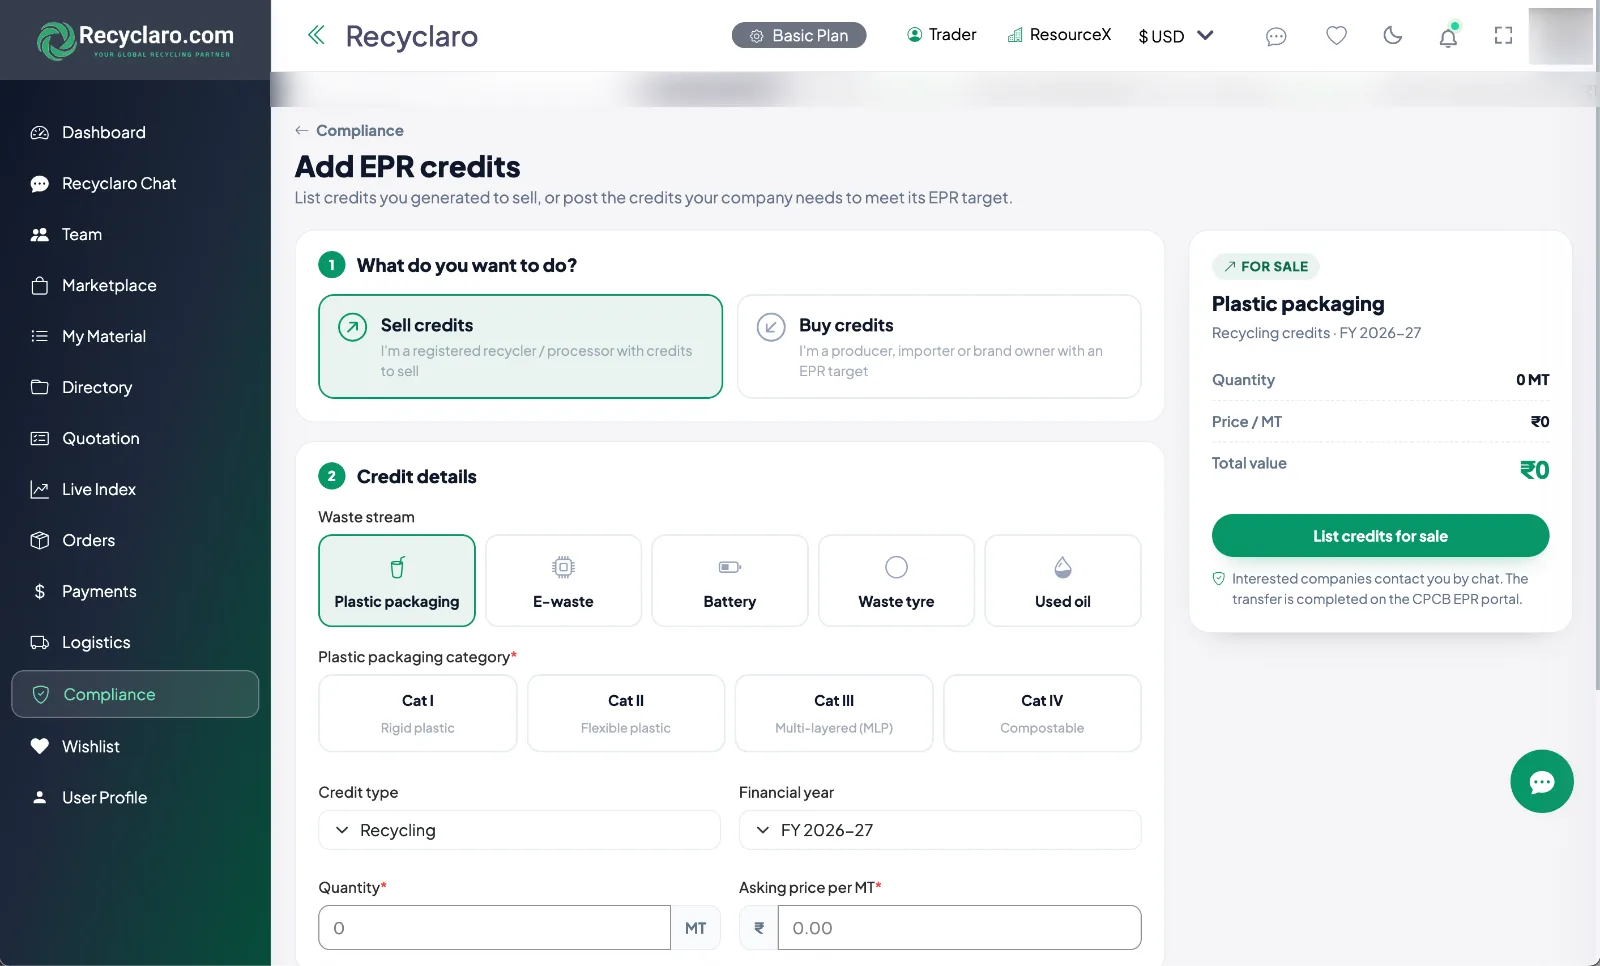Expand the Financial year FY 2026–27 dropdown
Viewport: 1600px width, 966px height.
coord(940,830)
